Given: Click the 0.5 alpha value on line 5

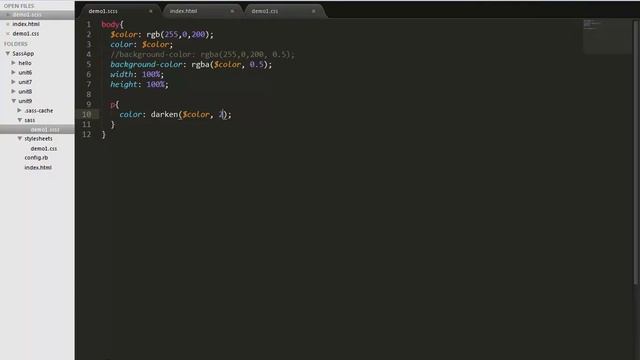Looking at the screenshot, I should point(257,64).
